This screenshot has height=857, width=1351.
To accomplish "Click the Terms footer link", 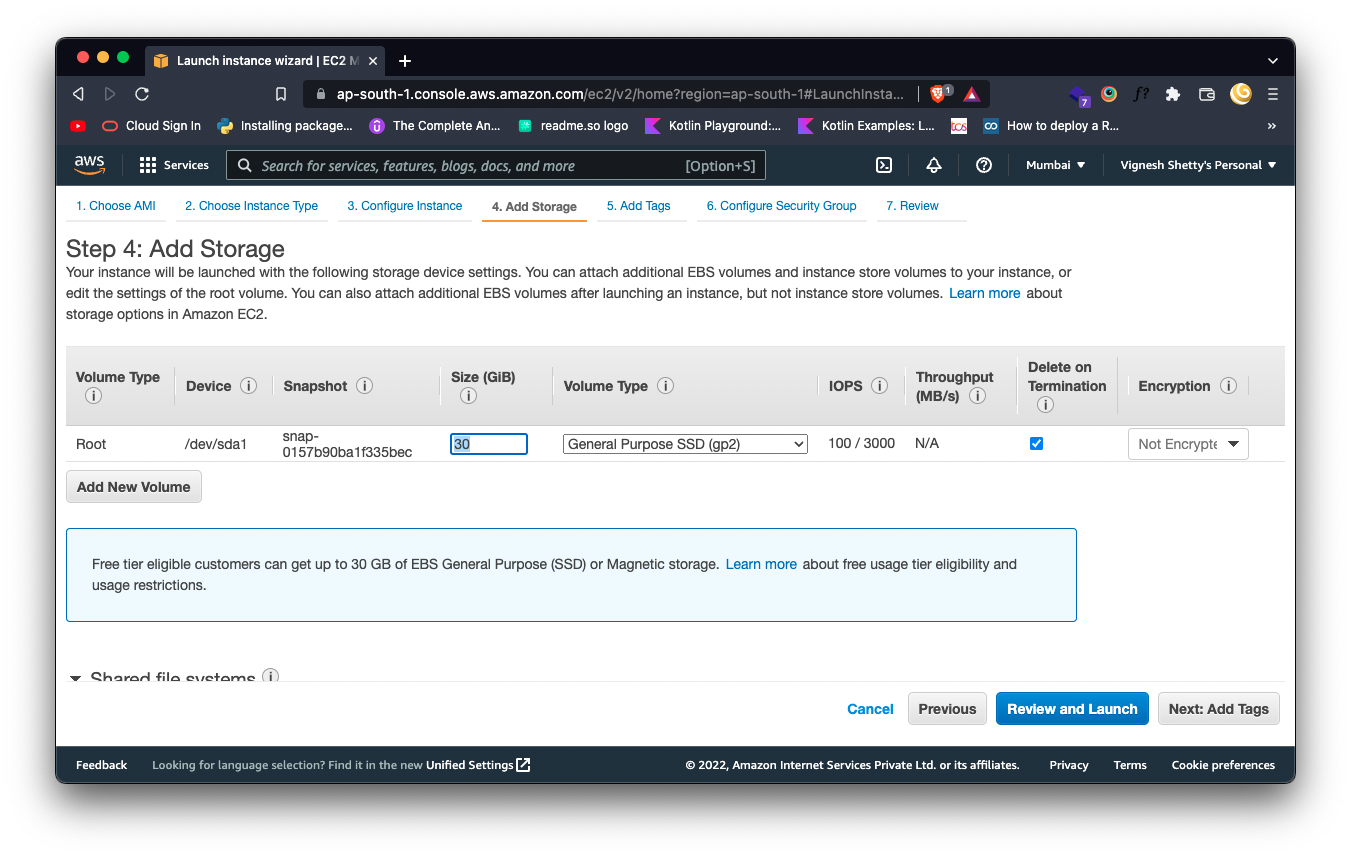I will click(1130, 765).
